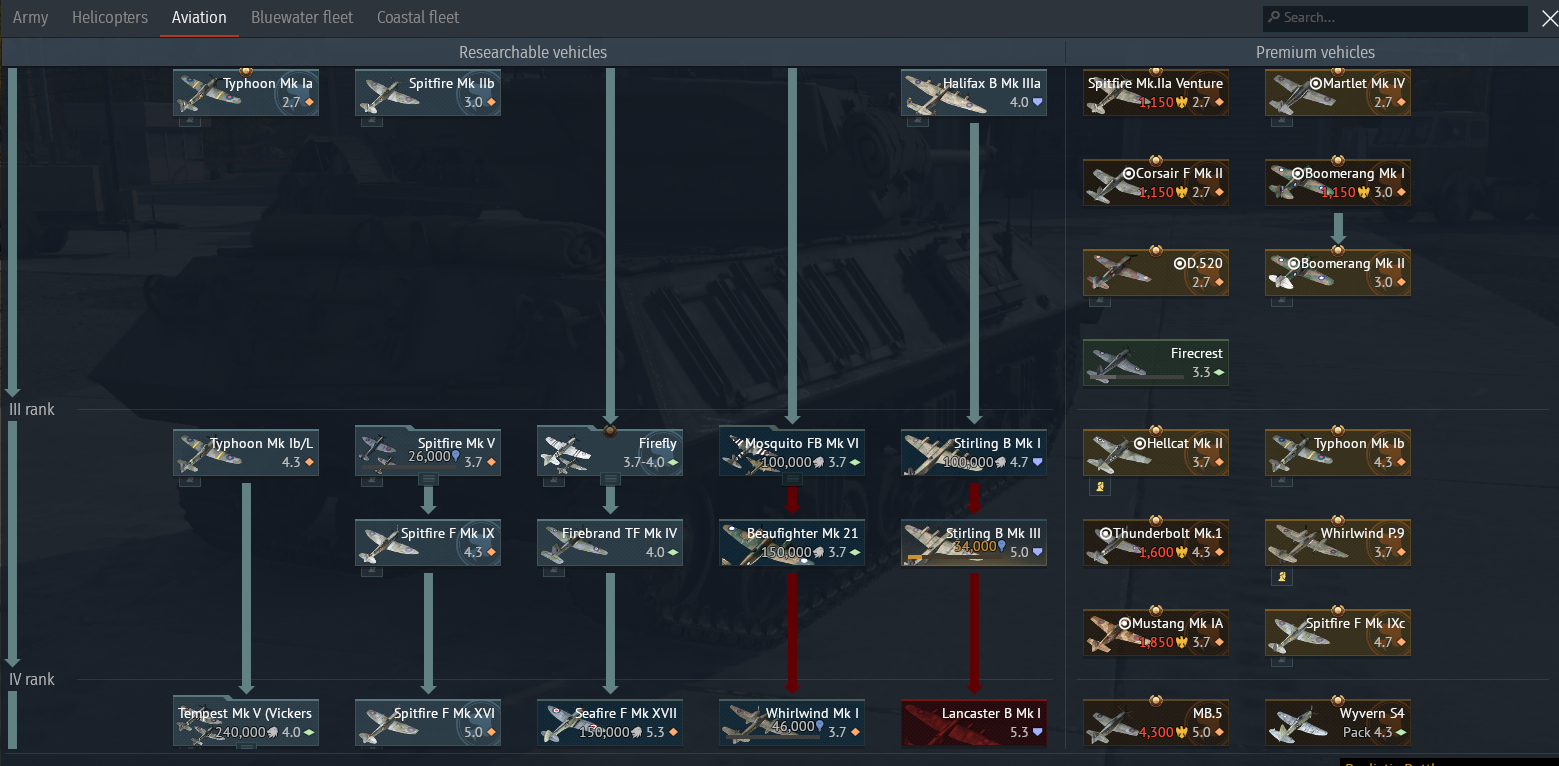Select the Spitfire Mk V group
Image resolution: width=1559 pixels, height=766 pixels.
428,452
